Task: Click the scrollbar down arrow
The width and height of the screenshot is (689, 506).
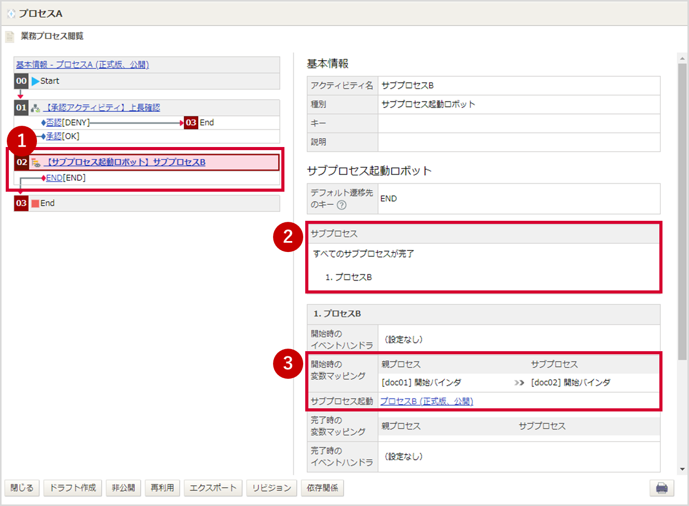Action: 682,469
